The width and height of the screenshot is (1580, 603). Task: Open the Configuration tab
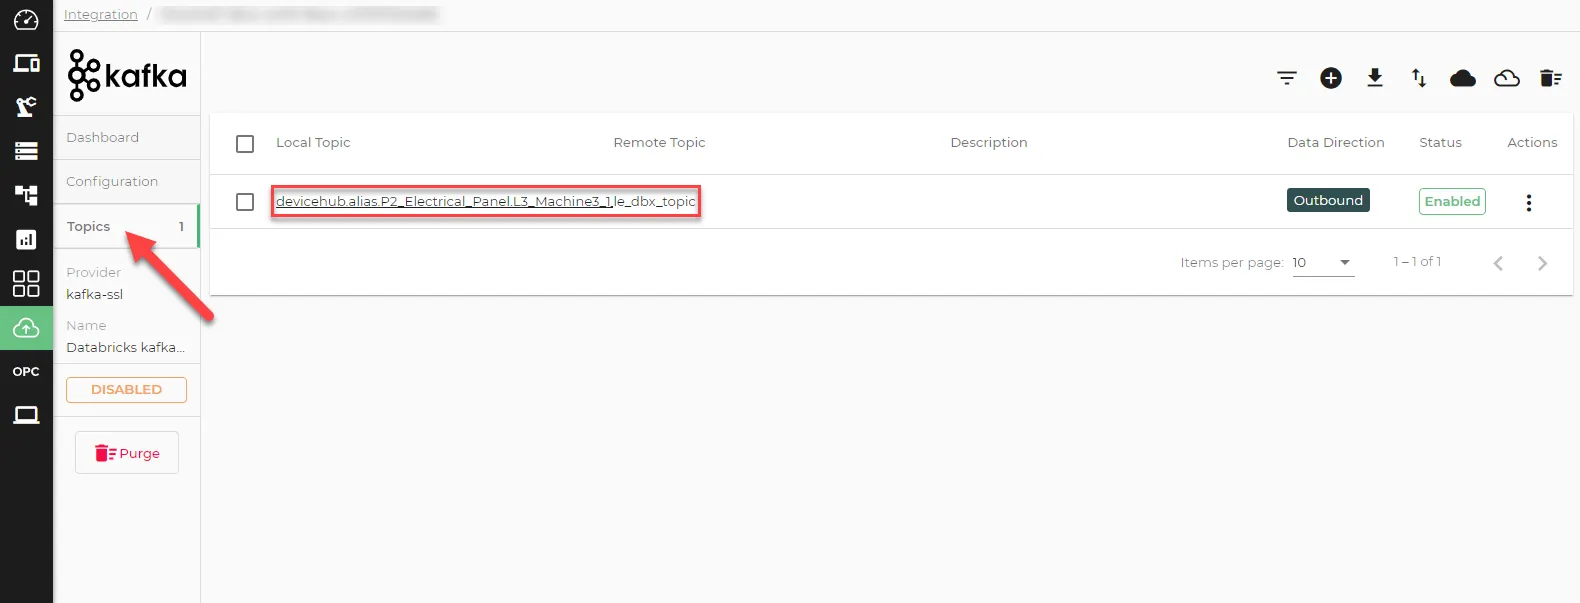(127, 182)
